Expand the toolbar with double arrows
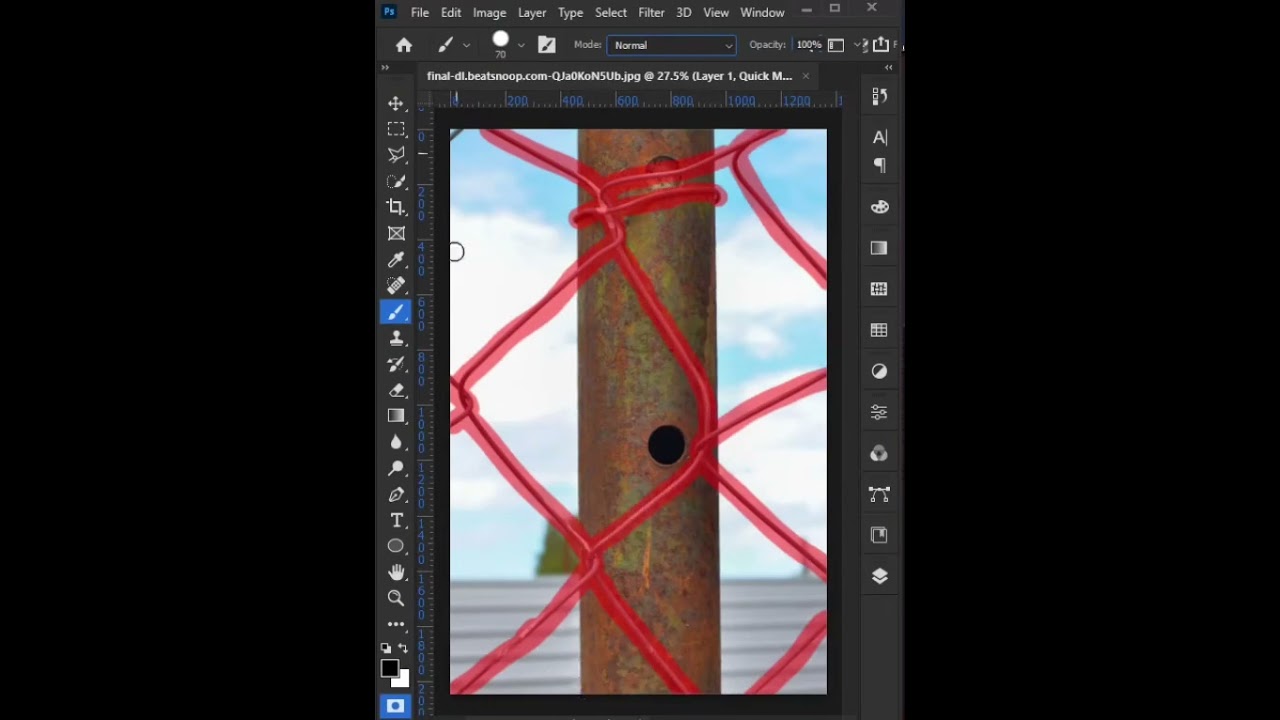The image size is (1280, 720). click(x=385, y=68)
